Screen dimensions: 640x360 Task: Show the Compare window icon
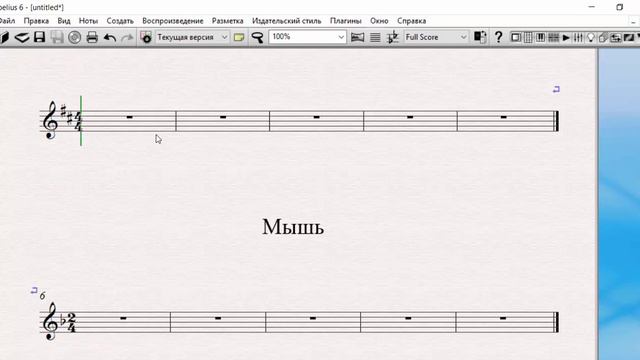pyautogui.click(x=616, y=38)
